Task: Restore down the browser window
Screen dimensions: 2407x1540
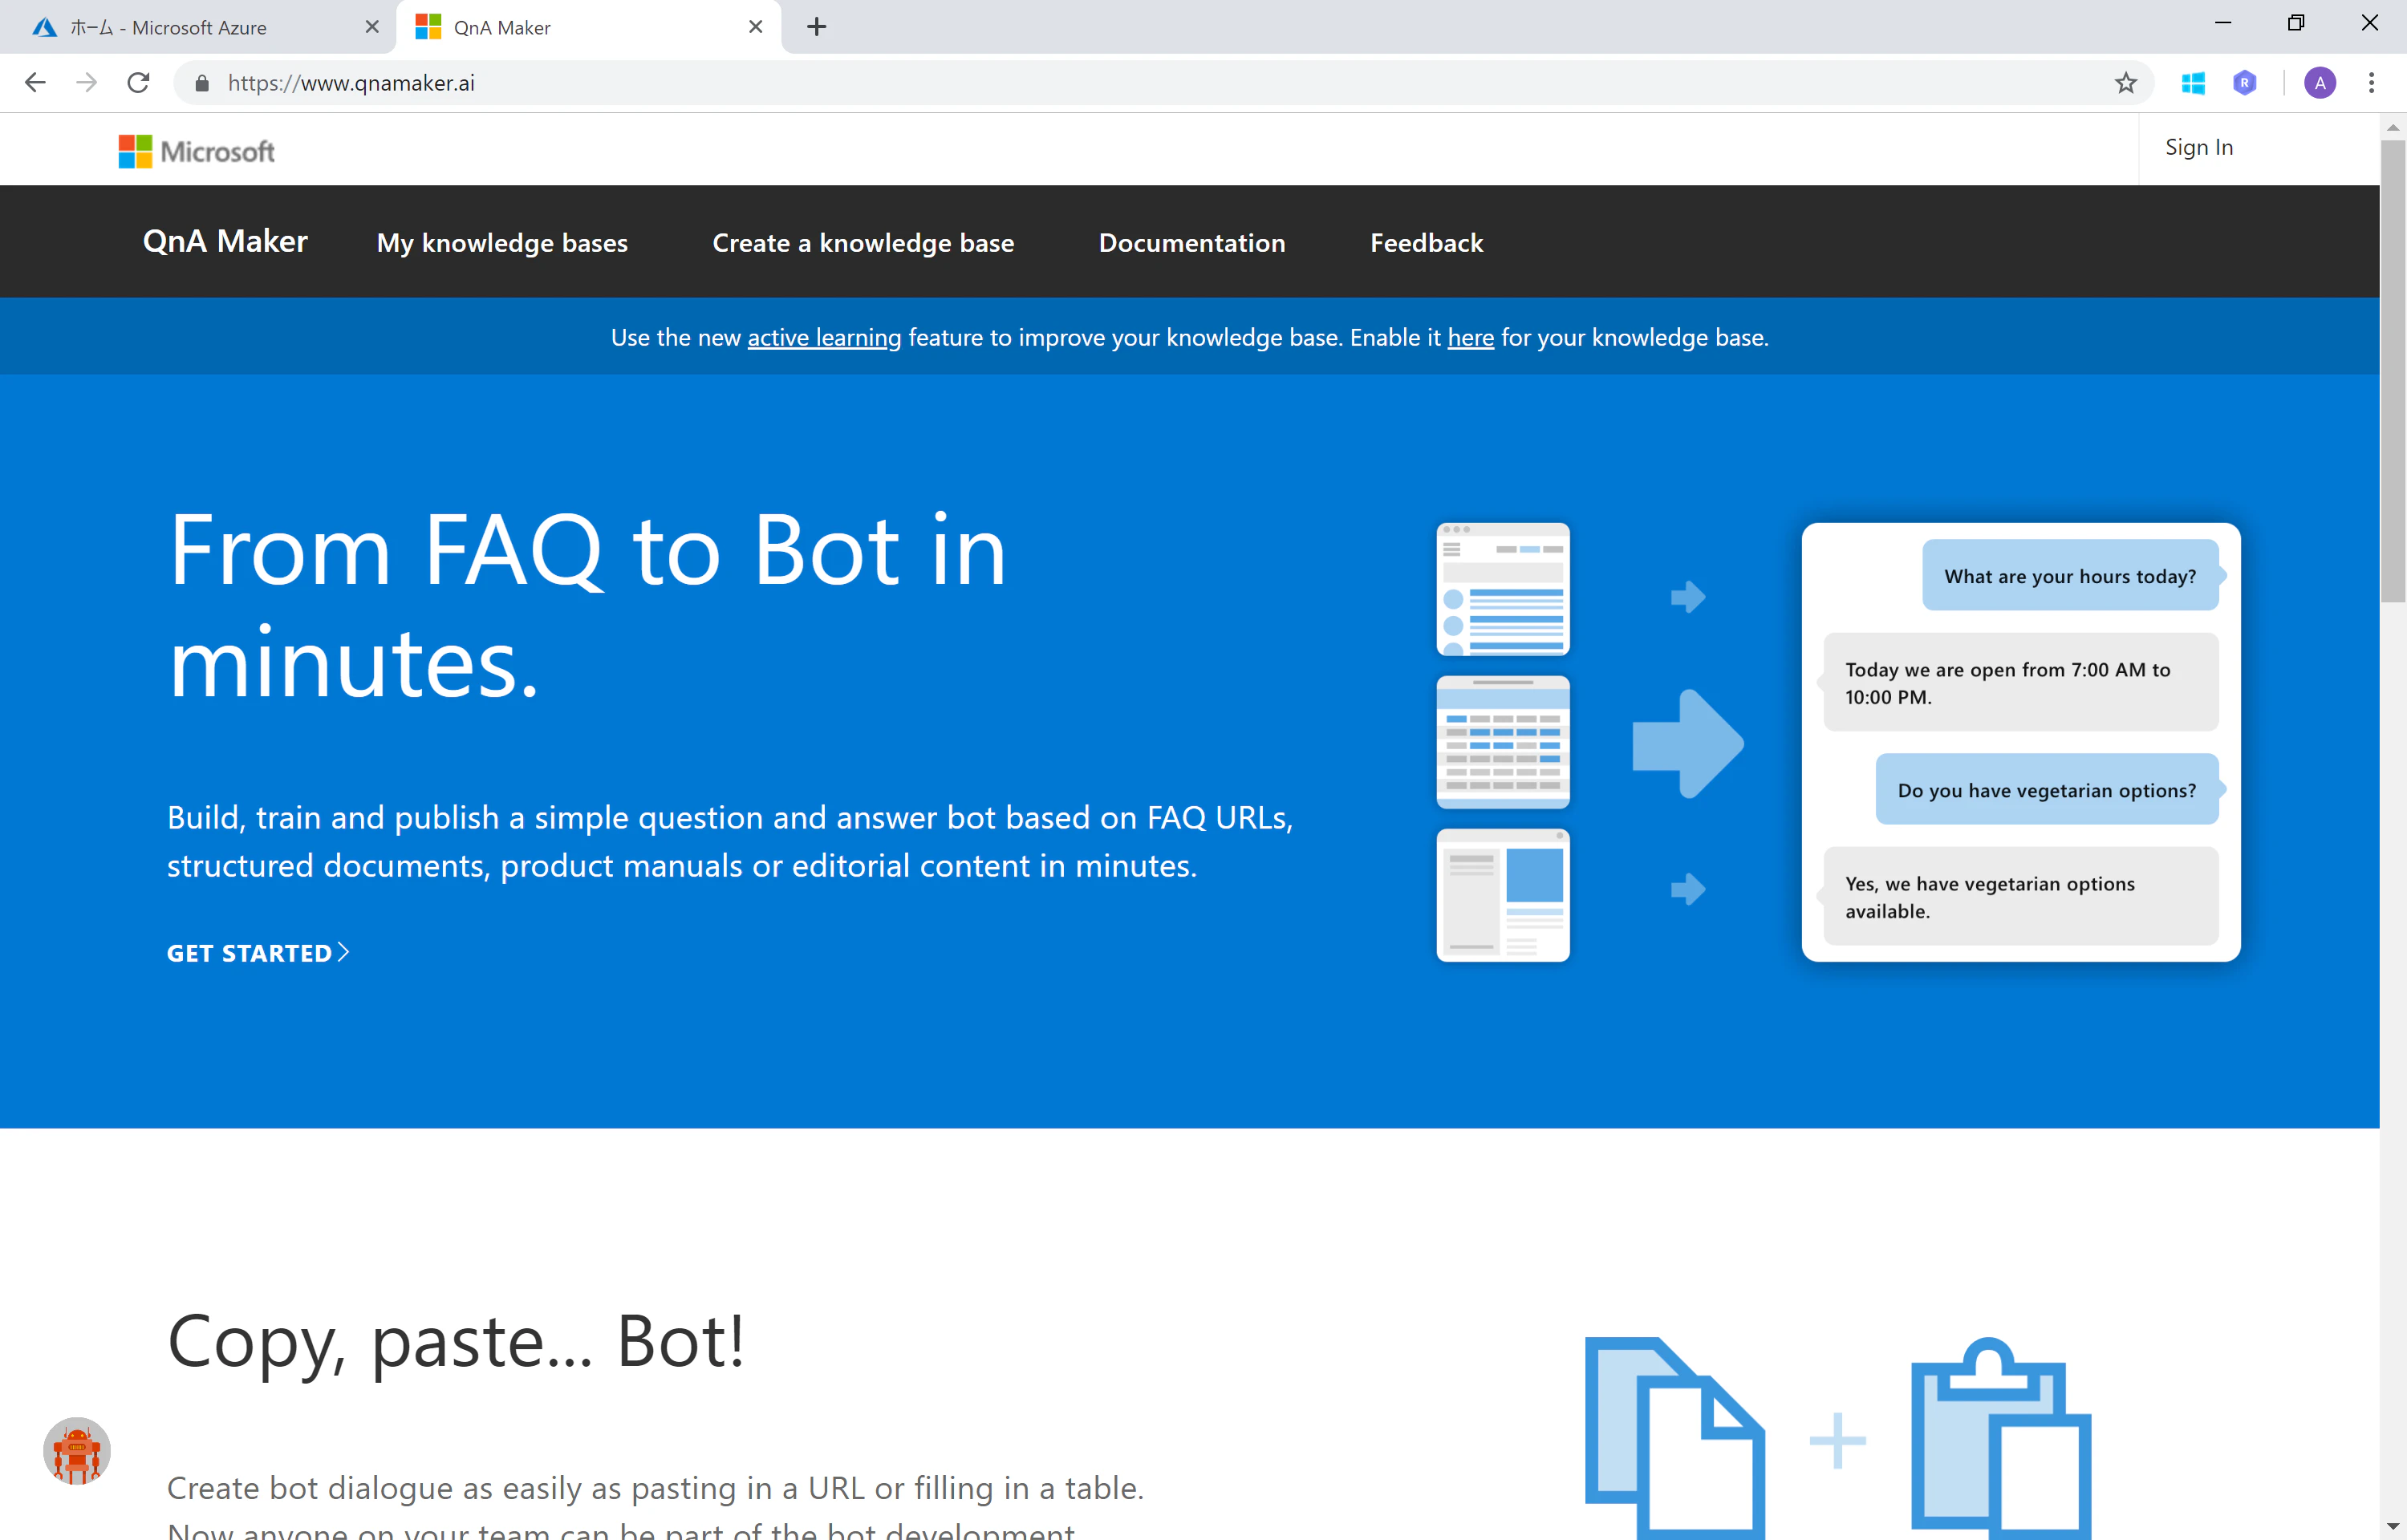Action: point(2296,23)
